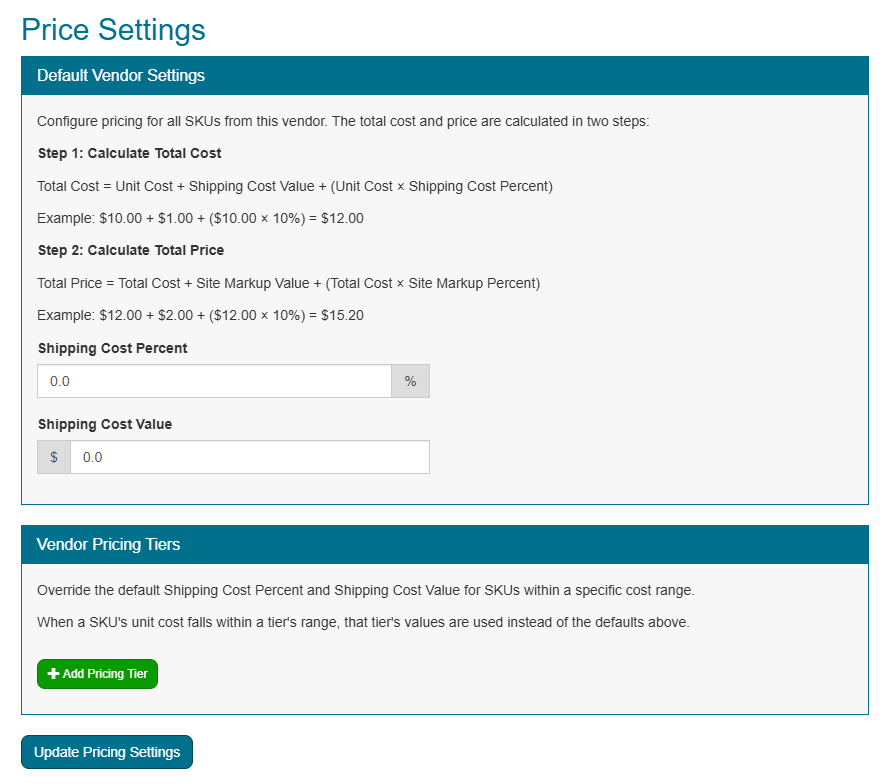Click the Total Price formula line
The image size is (887, 784).
coord(288,283)
